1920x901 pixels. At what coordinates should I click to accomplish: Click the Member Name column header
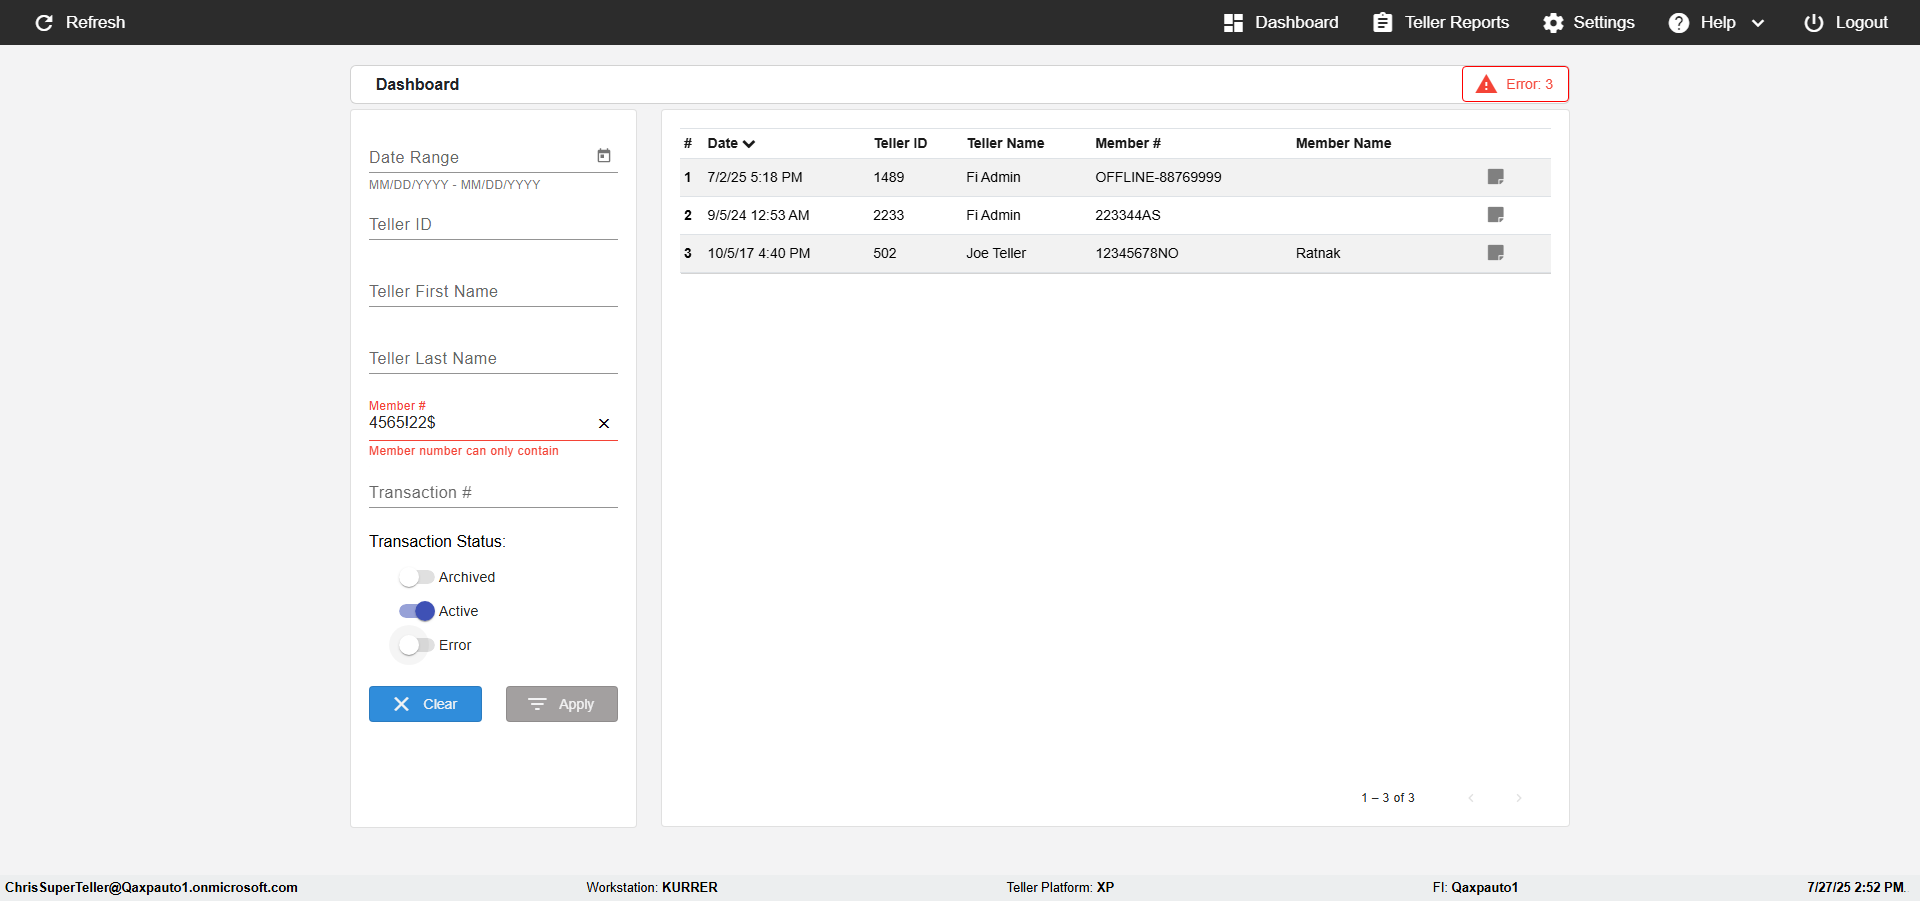click(1343, 143)
